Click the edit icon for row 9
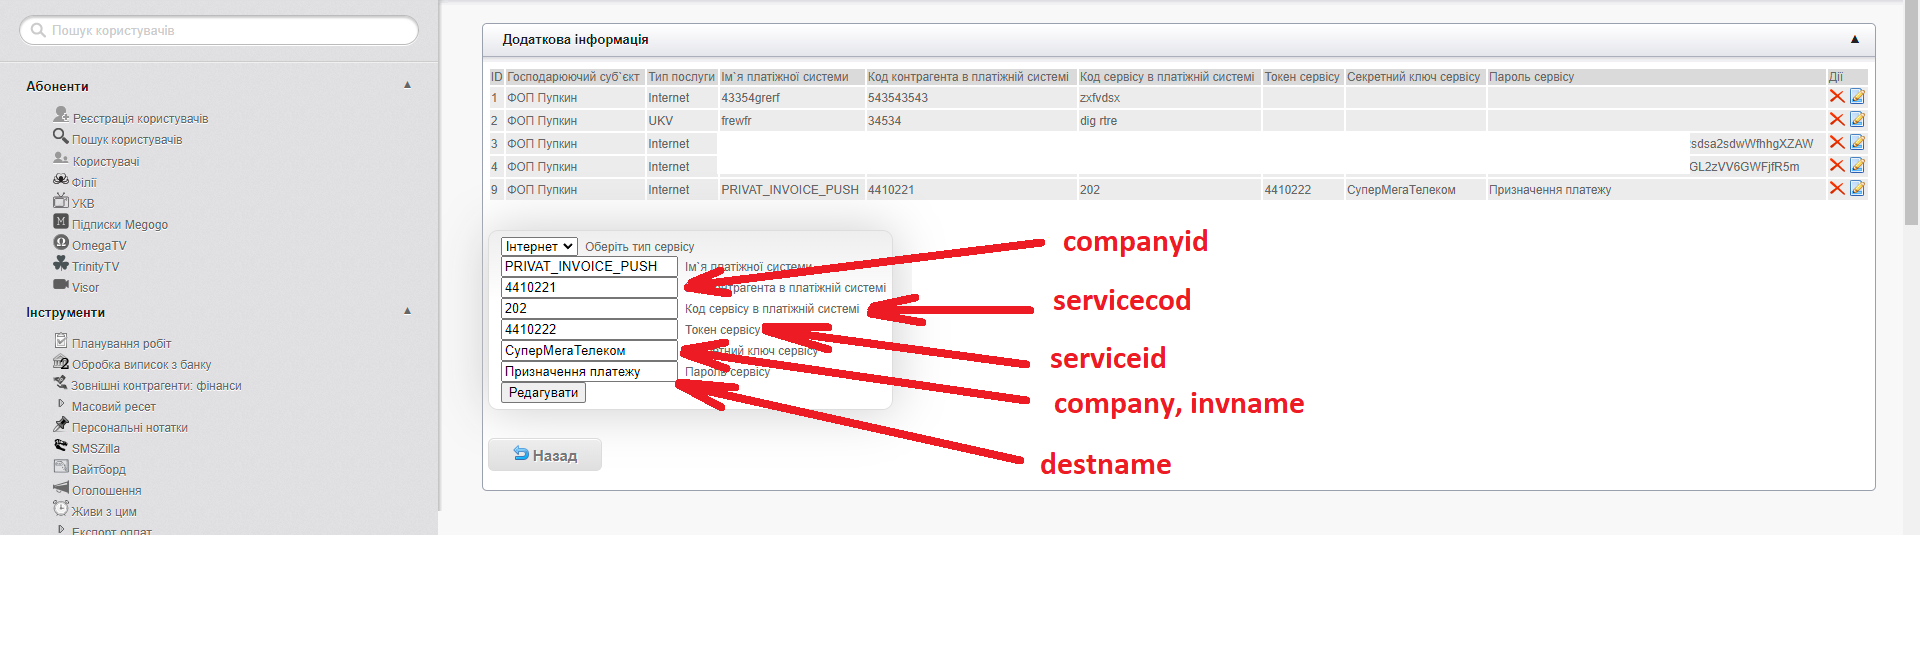This screenshot has height=648, width=1920. 1857,189
